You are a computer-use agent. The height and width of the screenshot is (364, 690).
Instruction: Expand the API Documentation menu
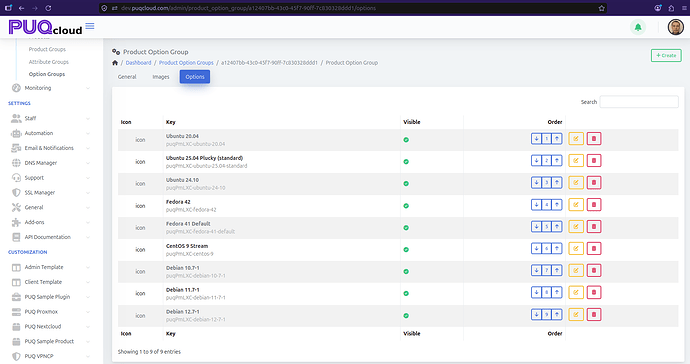click(51, 237)
